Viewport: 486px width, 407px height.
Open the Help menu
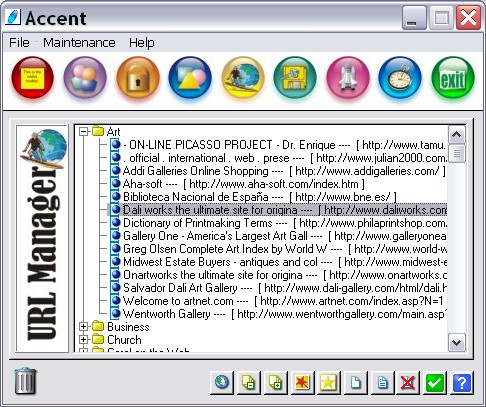pyautogui.click(x=142, y=43)
